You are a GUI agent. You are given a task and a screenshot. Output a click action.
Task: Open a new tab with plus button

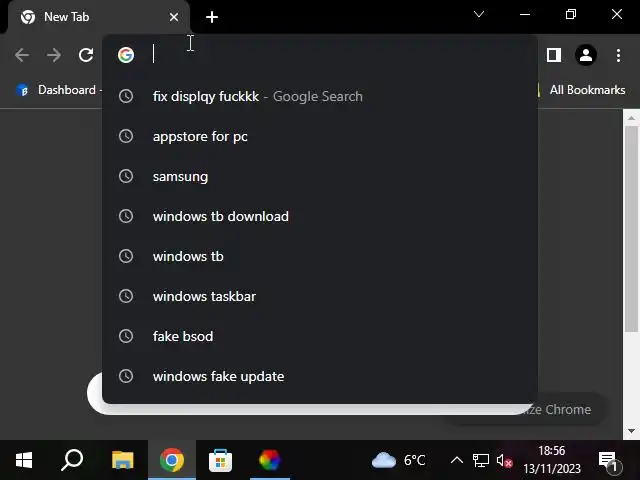pos(212,17)
